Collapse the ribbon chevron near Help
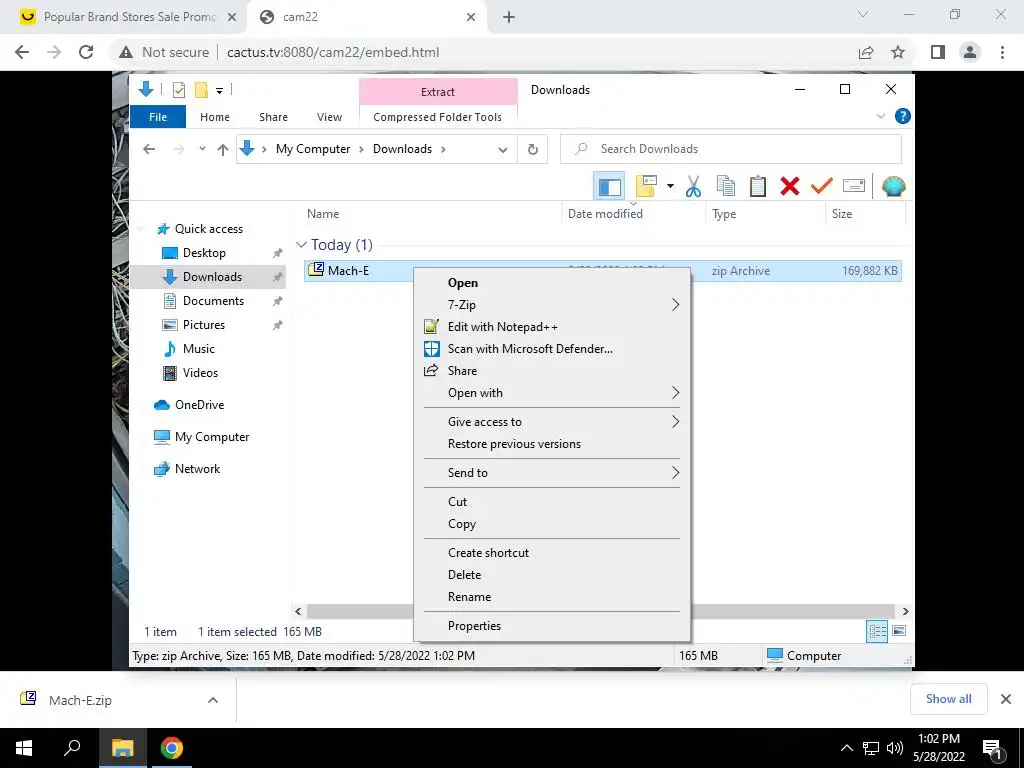 880,116
